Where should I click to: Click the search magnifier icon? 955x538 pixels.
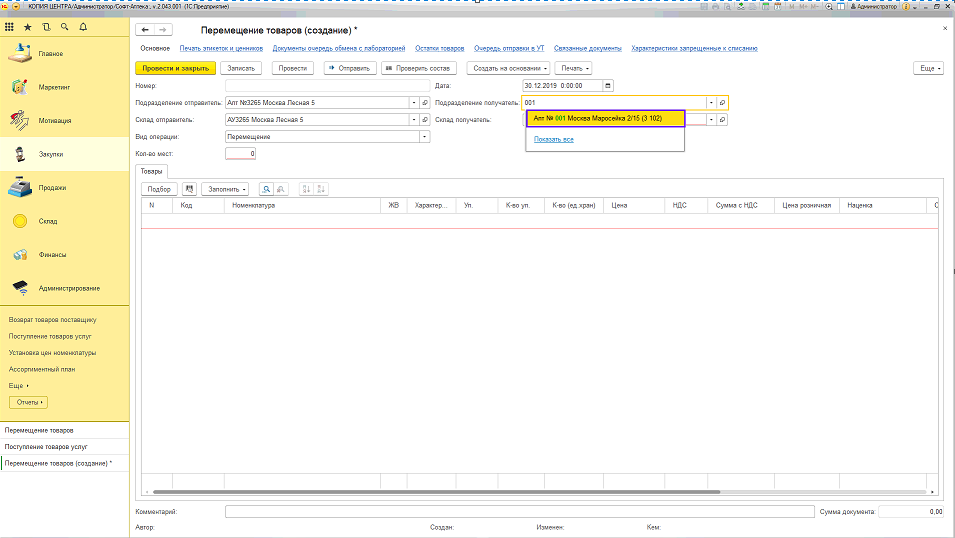(x=64, y=26)
